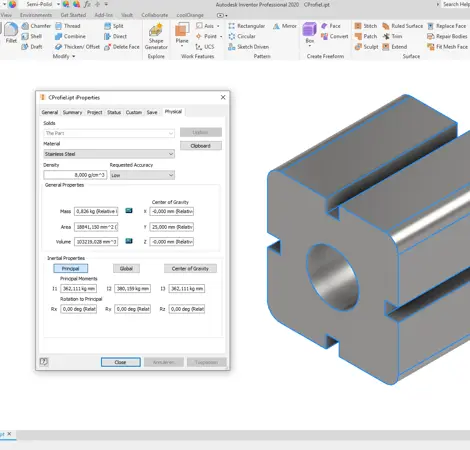The height and width of the screenshot is (450, 470).
Task: Select the Combine tool
Action: pos(70,36)
